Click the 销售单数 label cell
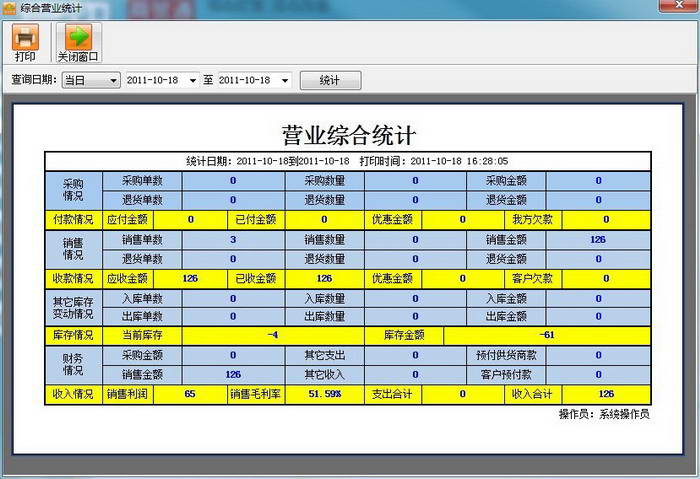The height and width of the screenshot is (479, 700). 142,240
